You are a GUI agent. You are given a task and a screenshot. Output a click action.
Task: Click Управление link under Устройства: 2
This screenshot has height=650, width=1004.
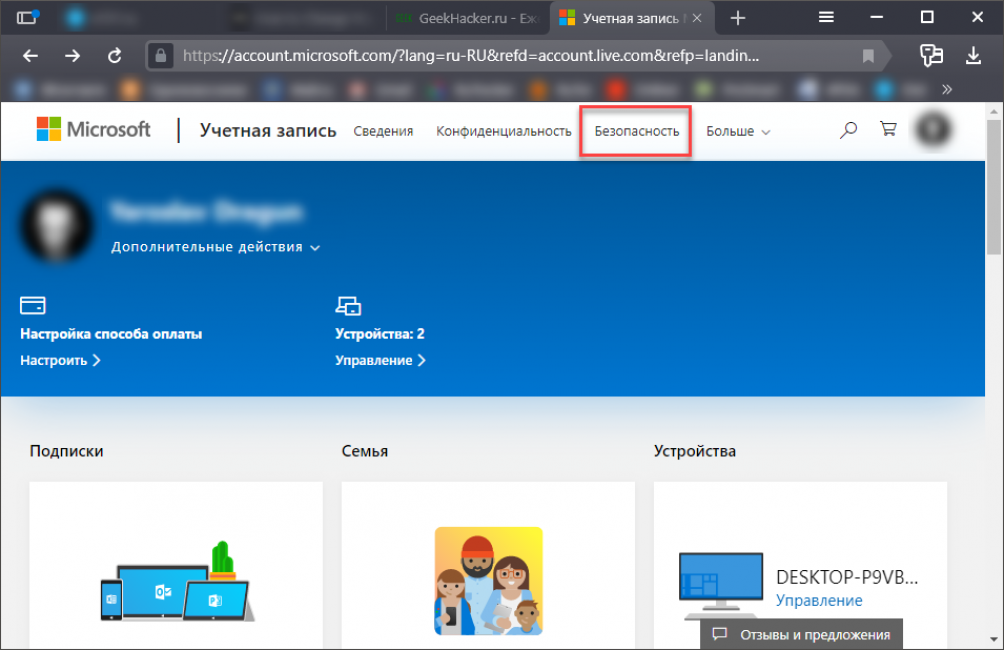(x=380, y=360)
